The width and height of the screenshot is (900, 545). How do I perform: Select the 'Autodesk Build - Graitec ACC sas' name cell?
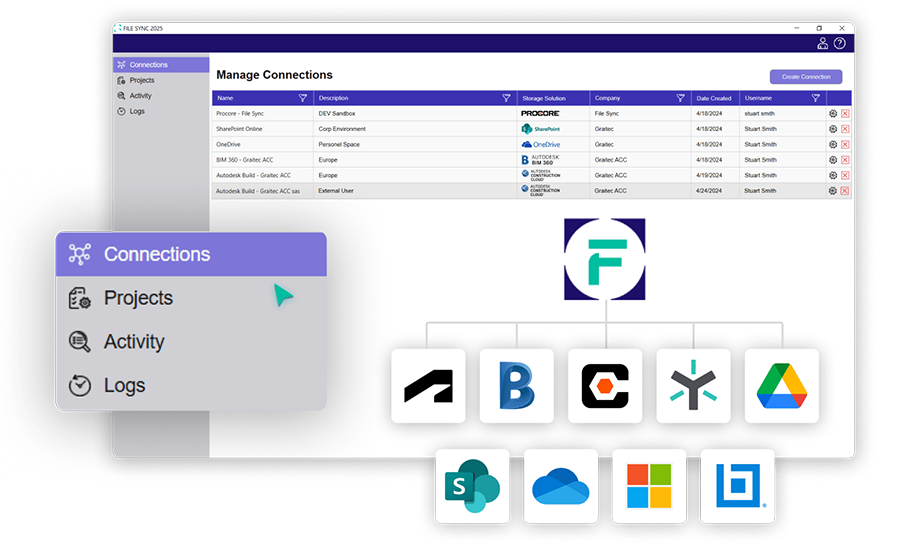[263, 190]
